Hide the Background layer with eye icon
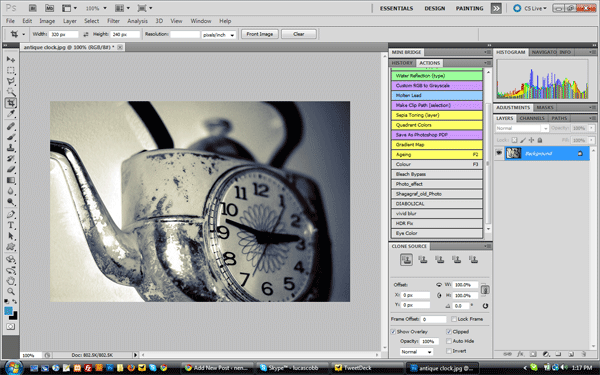This screenshot has height=375, width=600. [499, 153]
